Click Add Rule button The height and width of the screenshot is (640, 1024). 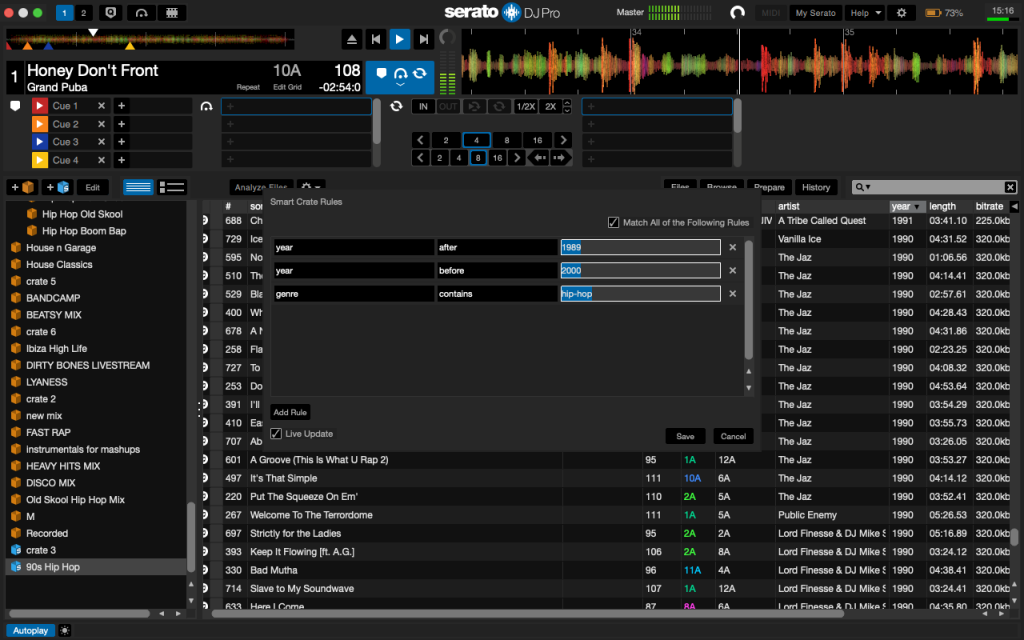click(x=290, y=413)
